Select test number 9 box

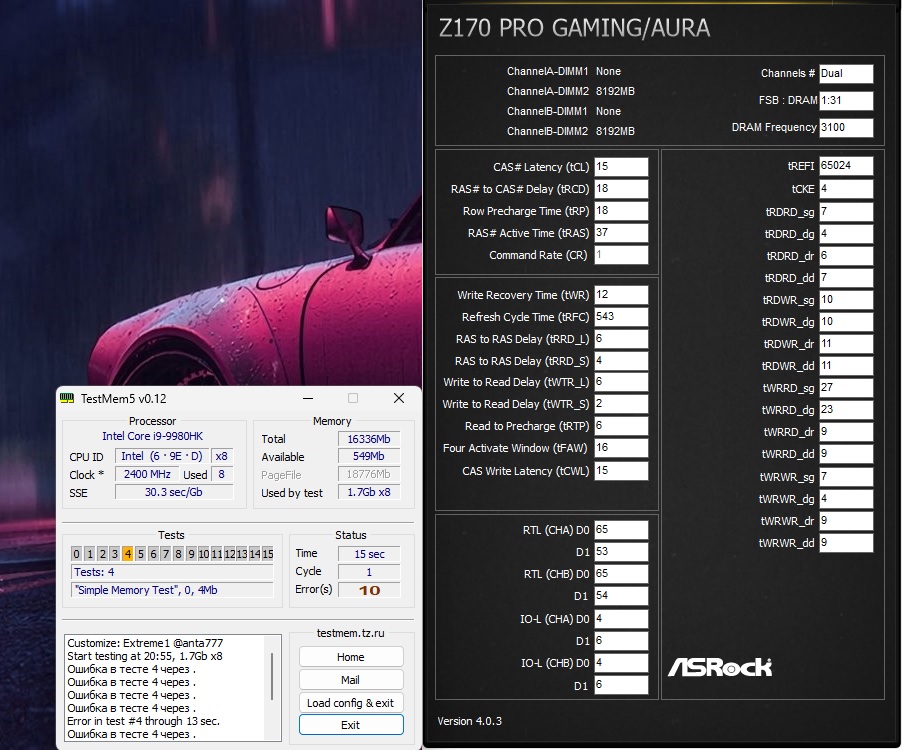click(190, 554)
